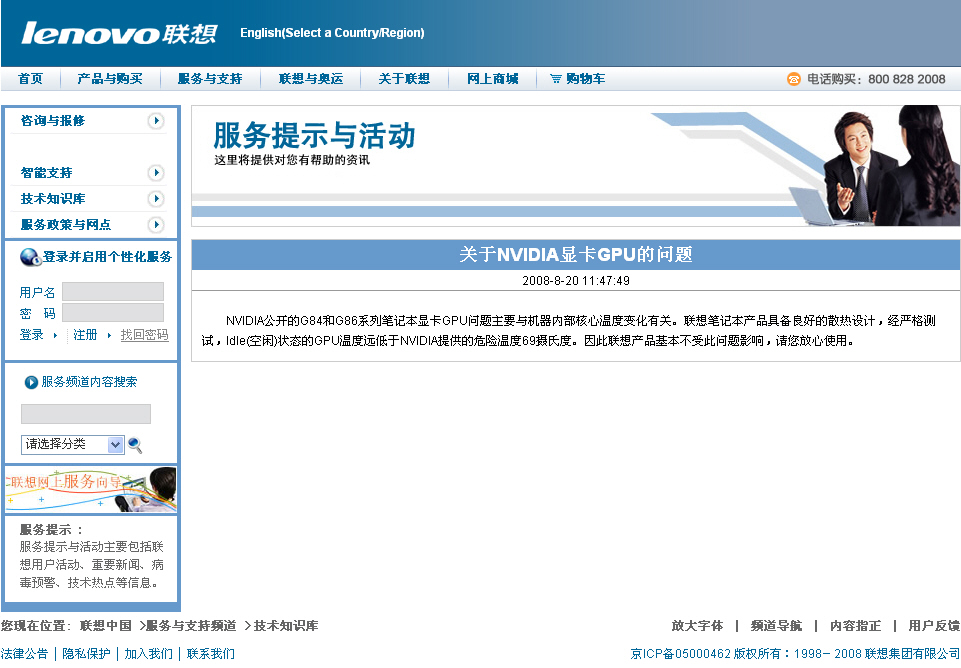Open the 智能支持 sidebar link
Viewport: 961px width, 668px height.
[x=47, y=173]
